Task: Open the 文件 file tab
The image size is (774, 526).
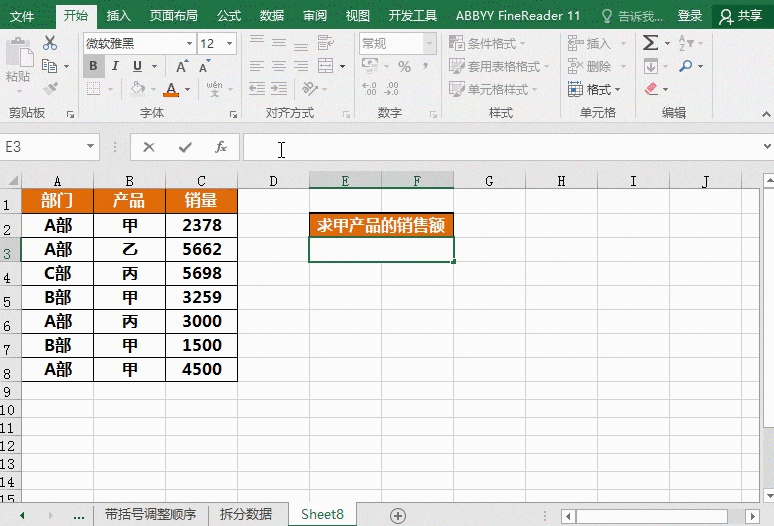Action: pos(22,16)
